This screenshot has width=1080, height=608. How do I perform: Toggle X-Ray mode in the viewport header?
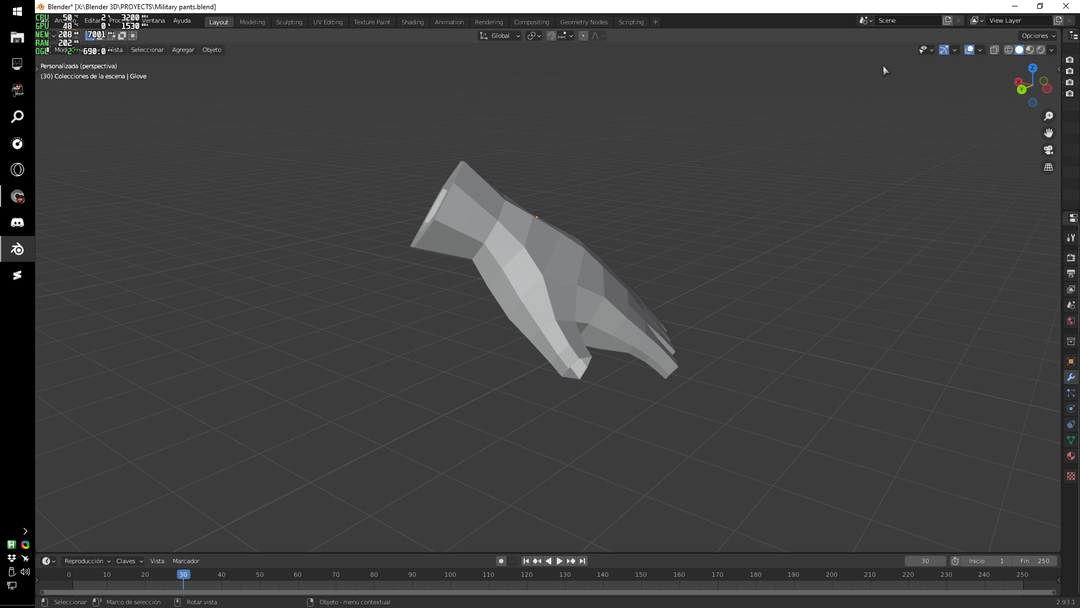pos(994,49)
